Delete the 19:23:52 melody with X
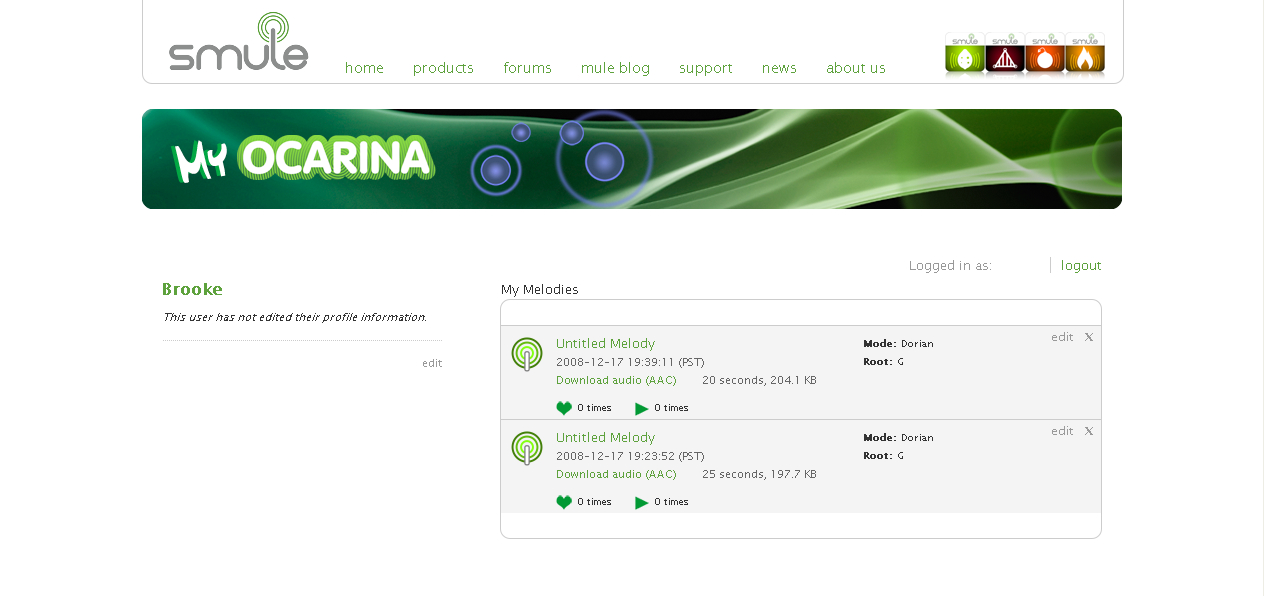 pyautogui.click(x=1089, y=431)
